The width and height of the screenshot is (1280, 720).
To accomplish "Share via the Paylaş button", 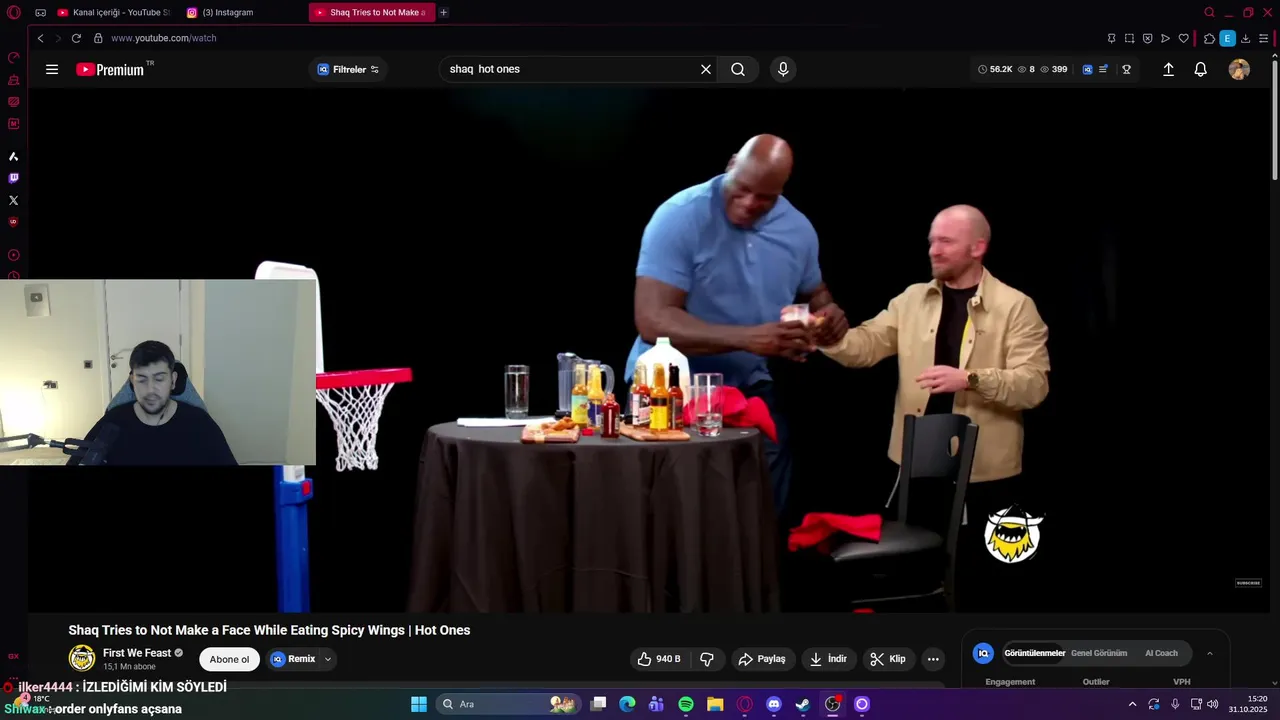I will click(x=762, y=659).
